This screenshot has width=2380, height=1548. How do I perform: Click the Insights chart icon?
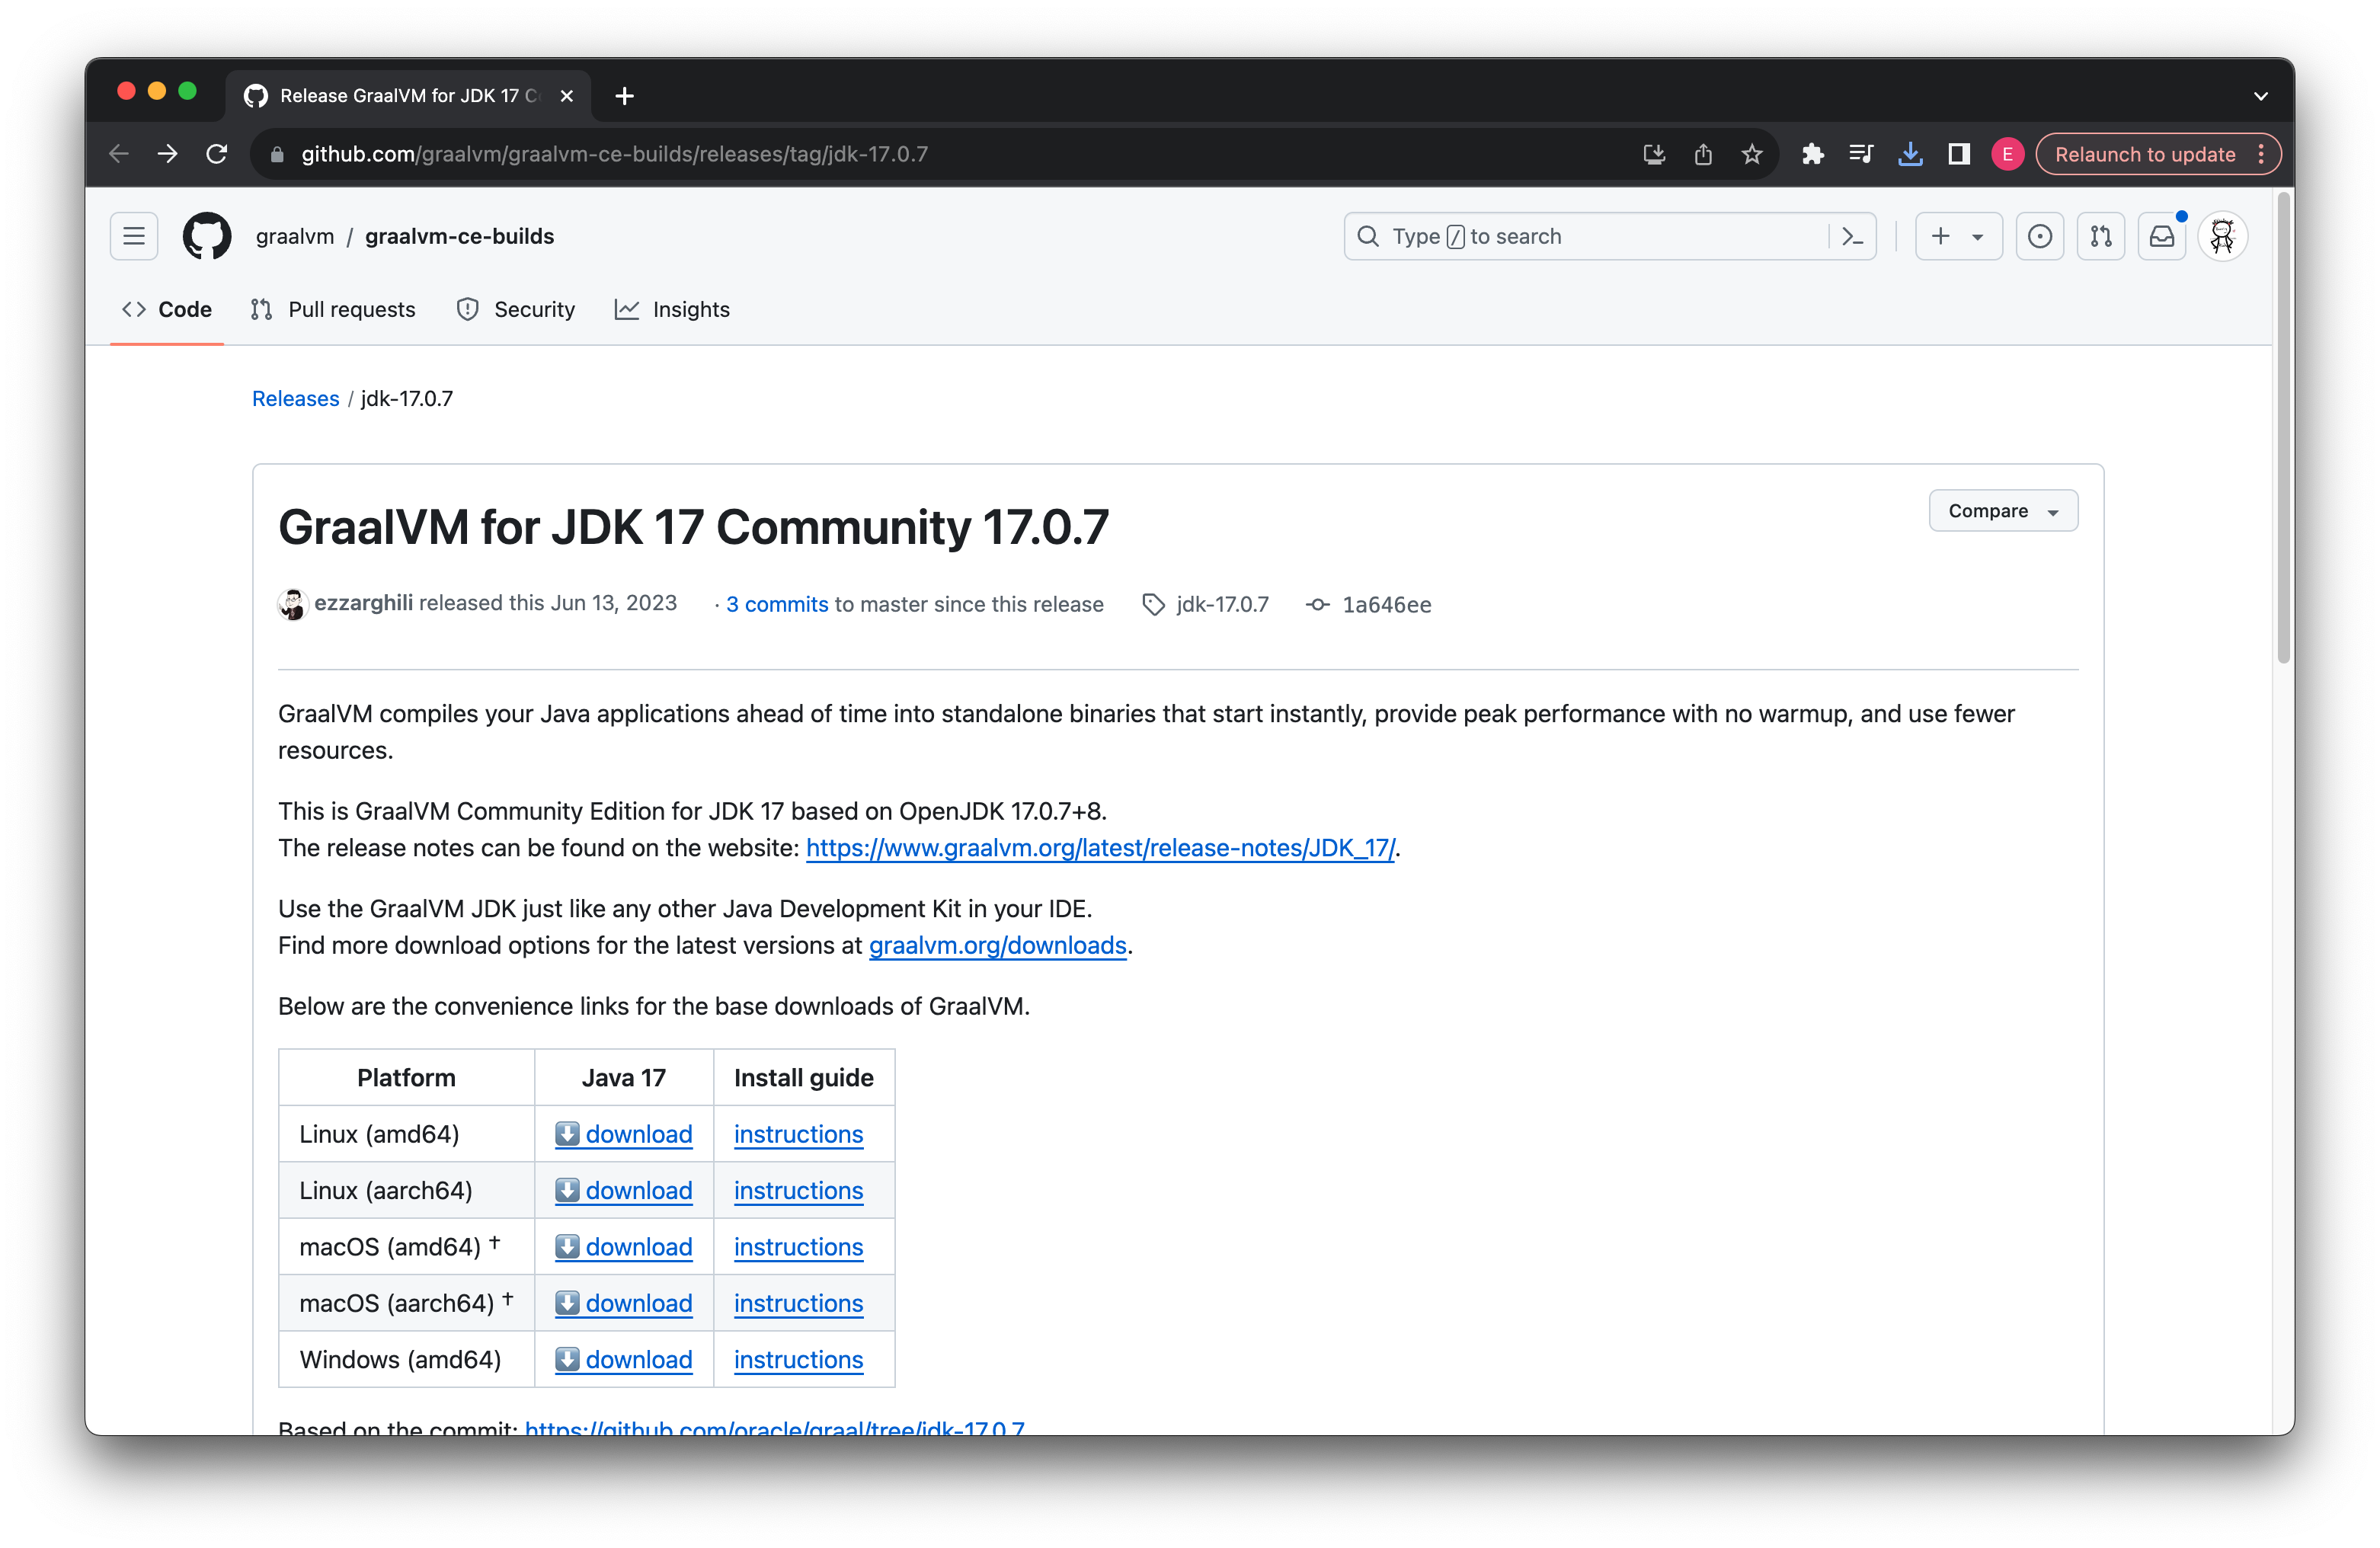coord(626,309)
